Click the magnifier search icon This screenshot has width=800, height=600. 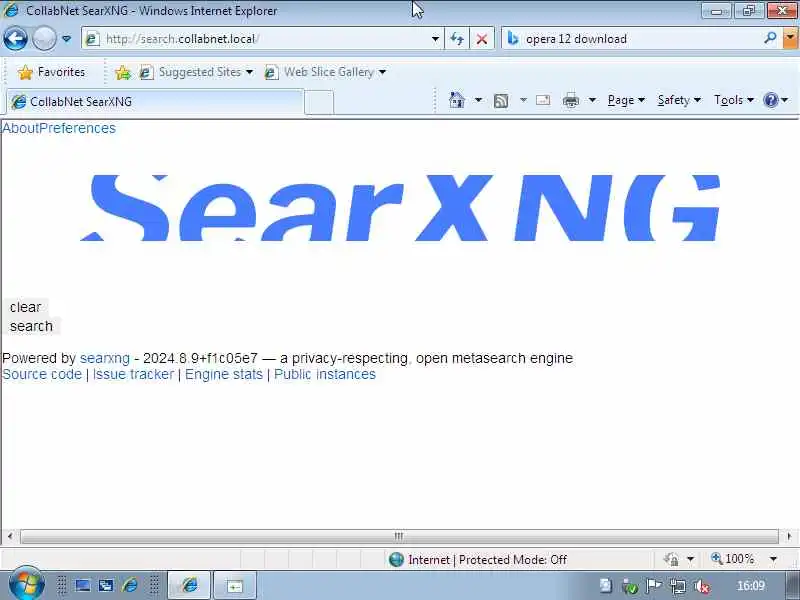point(769,38)
